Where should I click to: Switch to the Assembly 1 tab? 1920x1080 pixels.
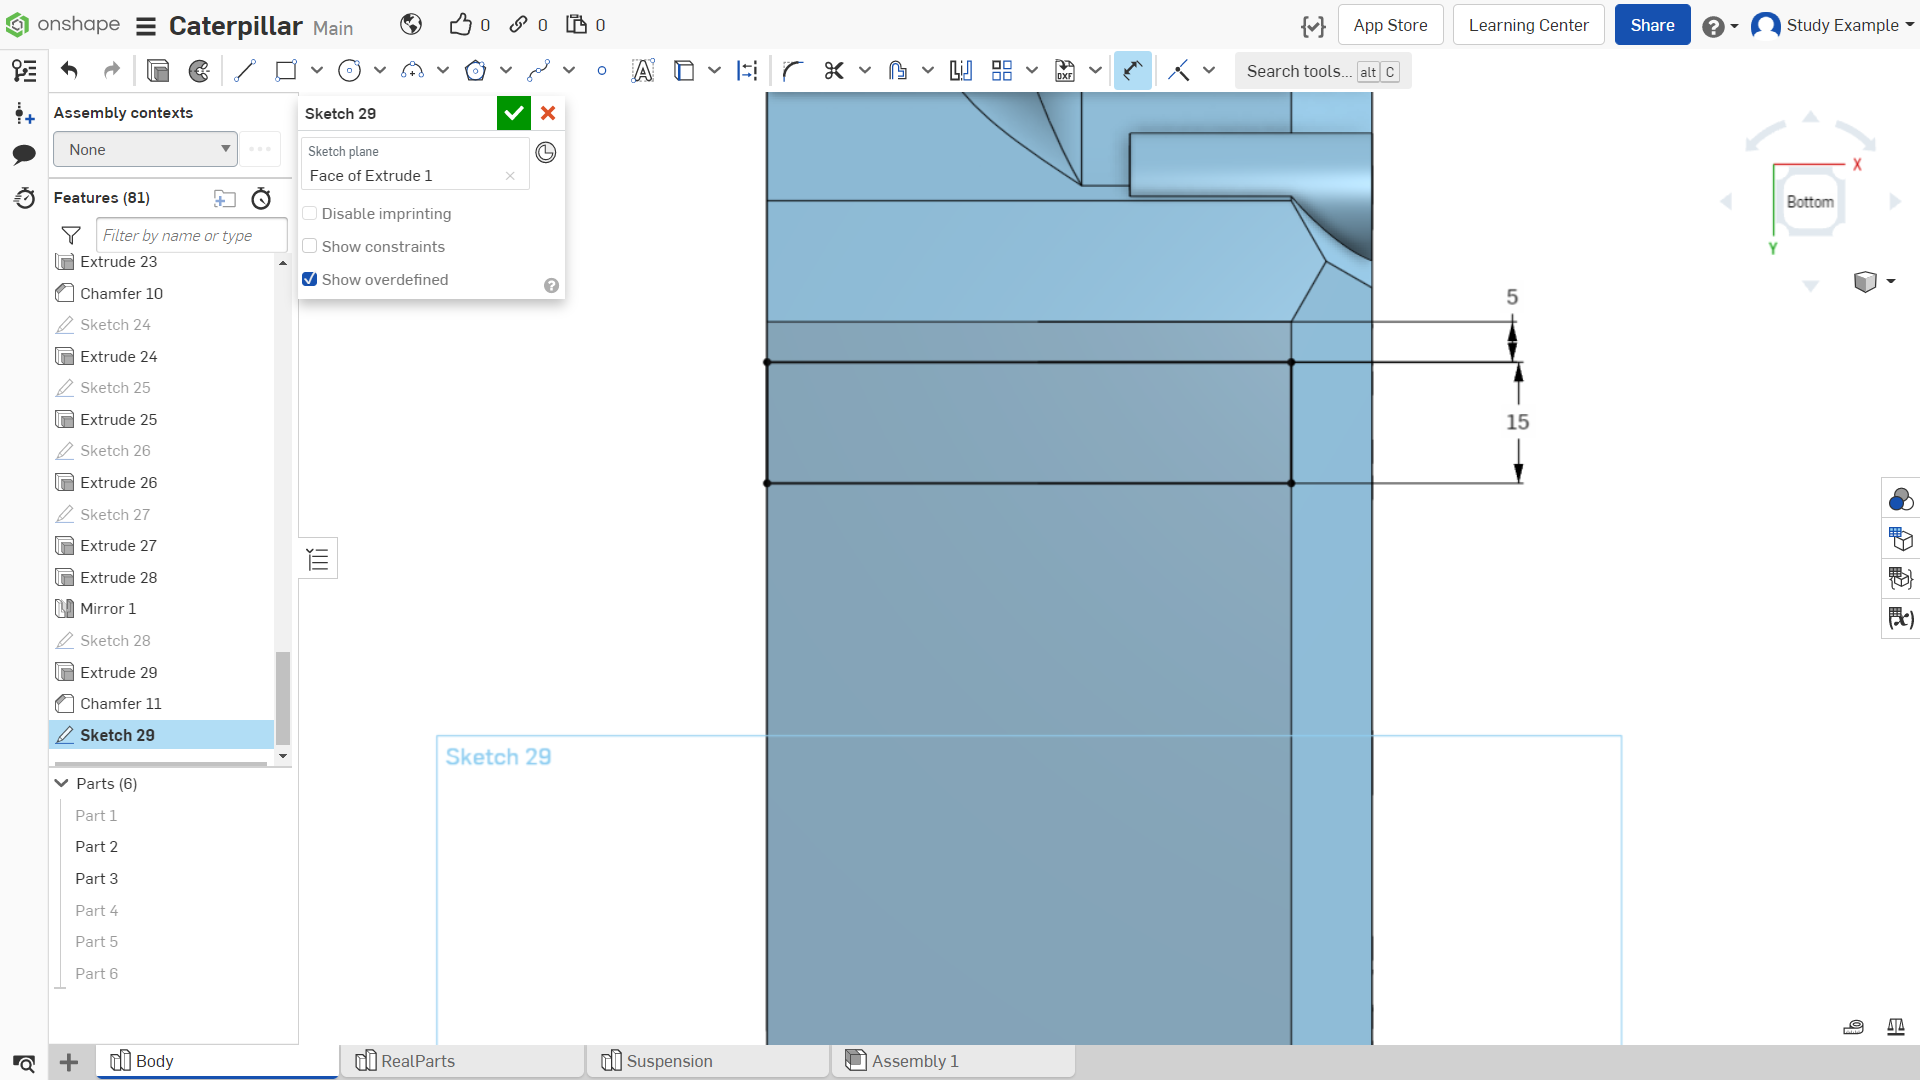(952, 1061)
